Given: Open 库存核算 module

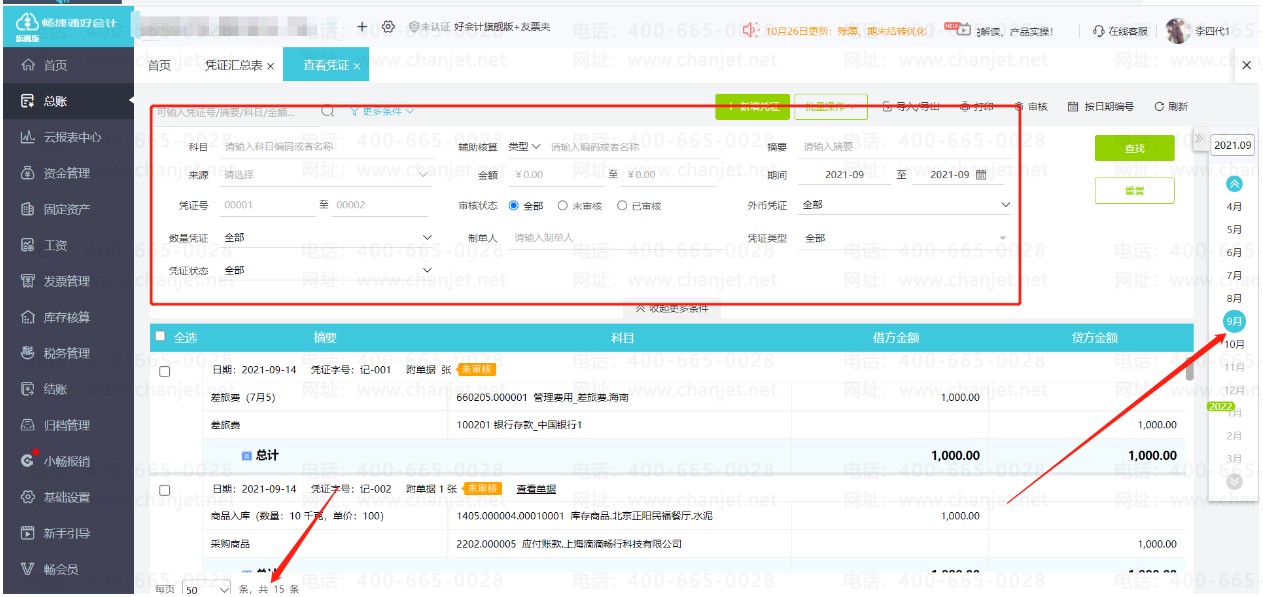Looking at the screenshot, I should (66, 317).
